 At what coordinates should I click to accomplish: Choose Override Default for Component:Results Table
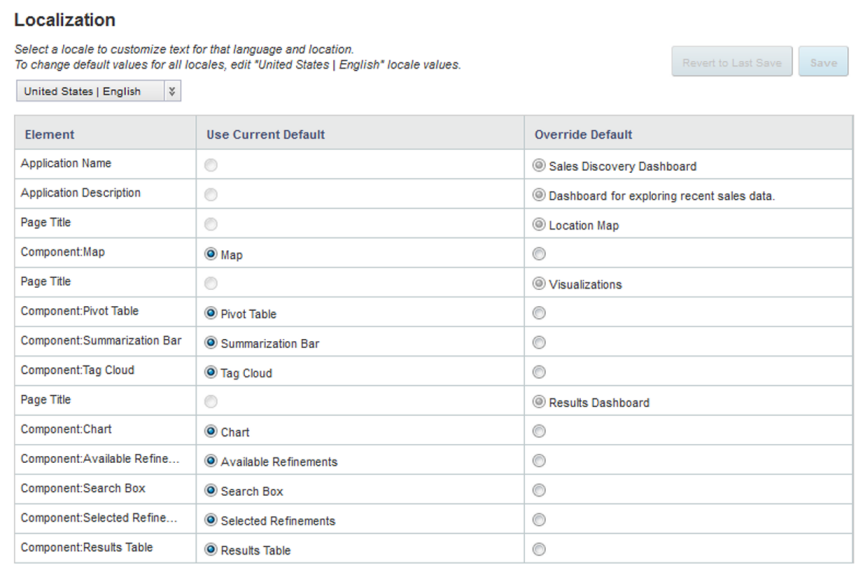tap(540, 549)
